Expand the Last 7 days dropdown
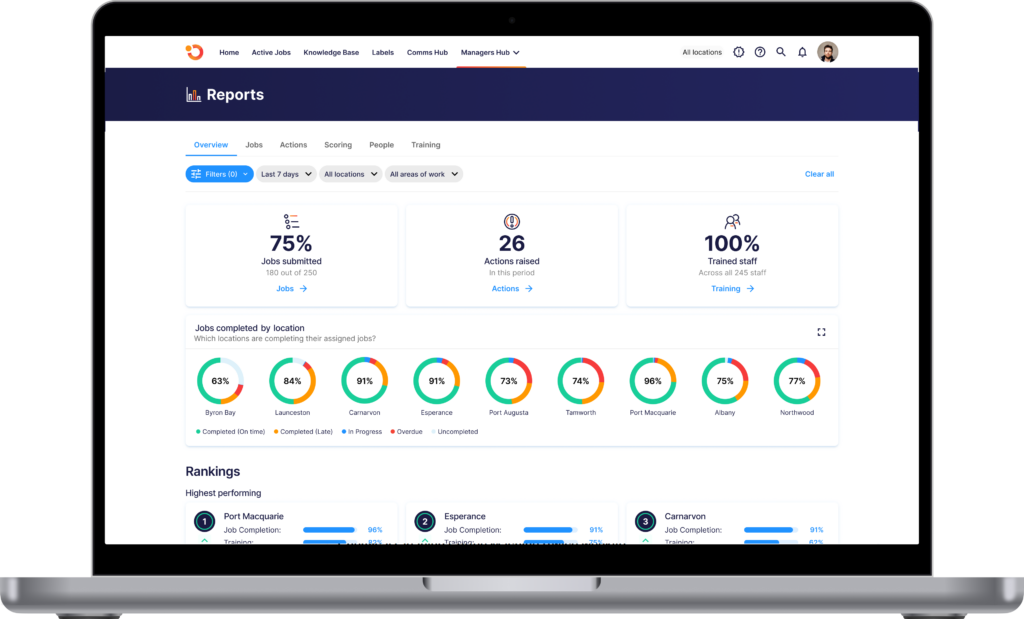 tap(286, 174)
